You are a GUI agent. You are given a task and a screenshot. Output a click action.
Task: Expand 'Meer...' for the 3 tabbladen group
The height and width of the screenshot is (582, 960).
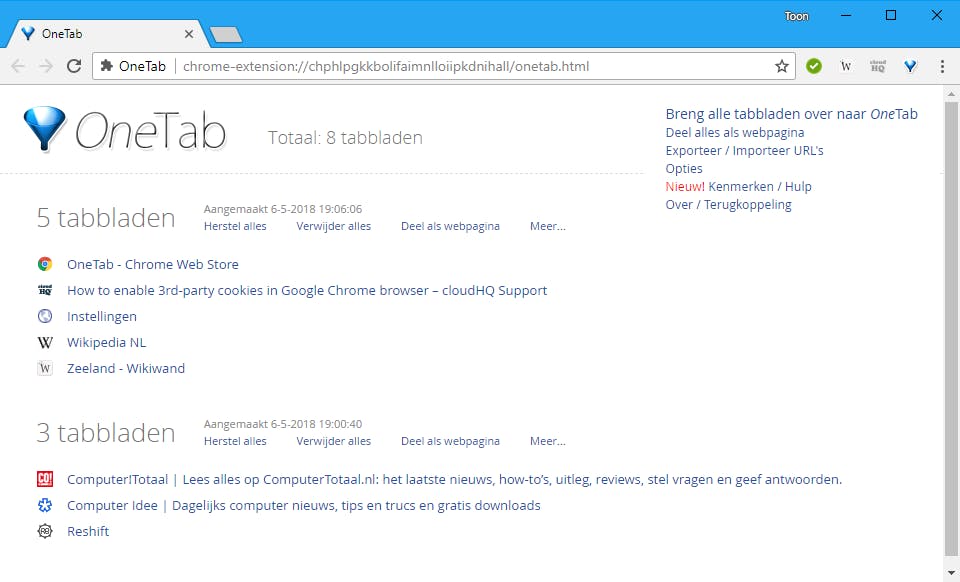(547, 441)
